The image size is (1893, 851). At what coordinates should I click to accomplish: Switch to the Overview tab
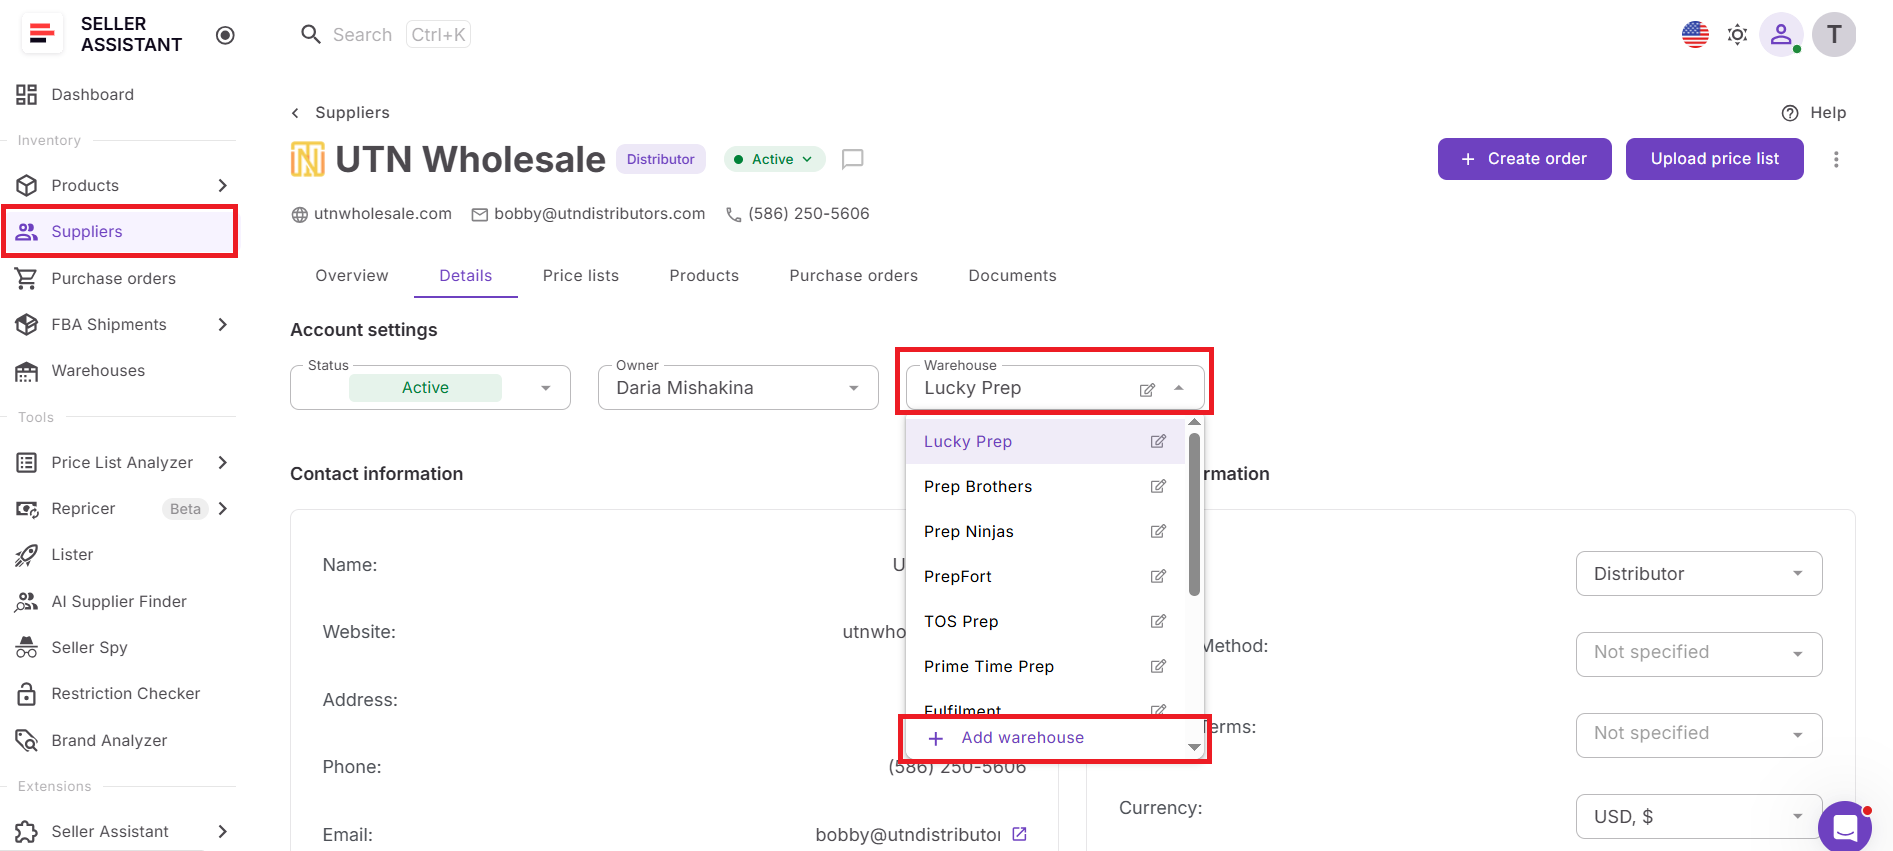click(352, 275)
